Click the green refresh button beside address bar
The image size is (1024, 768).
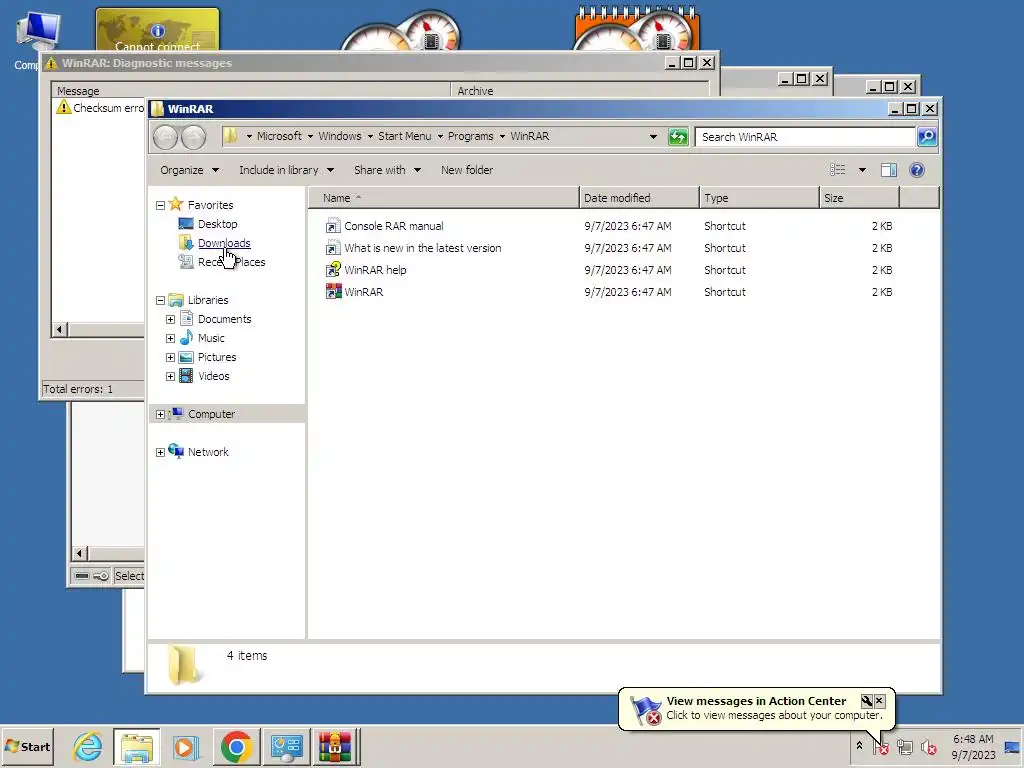click(678, 137)
